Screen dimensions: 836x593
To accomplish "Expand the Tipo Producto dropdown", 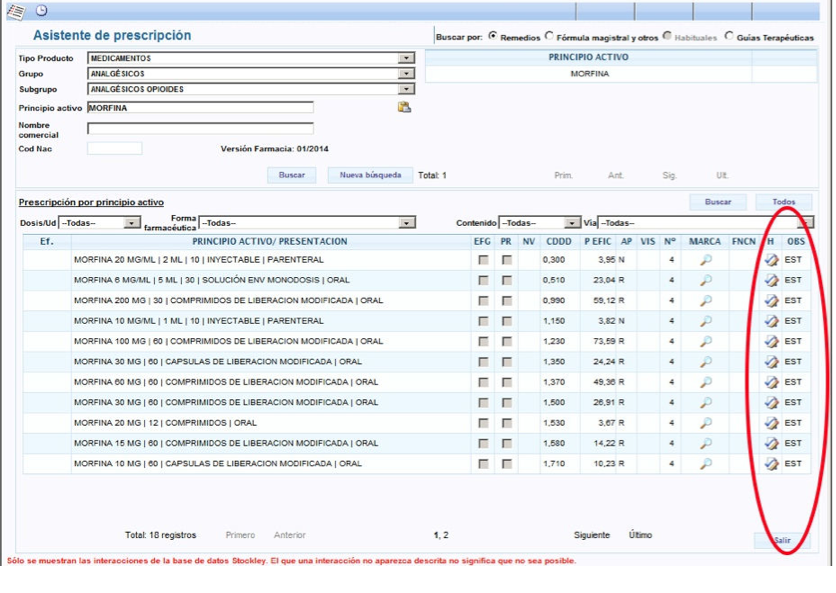I will [x=406, y=59].
